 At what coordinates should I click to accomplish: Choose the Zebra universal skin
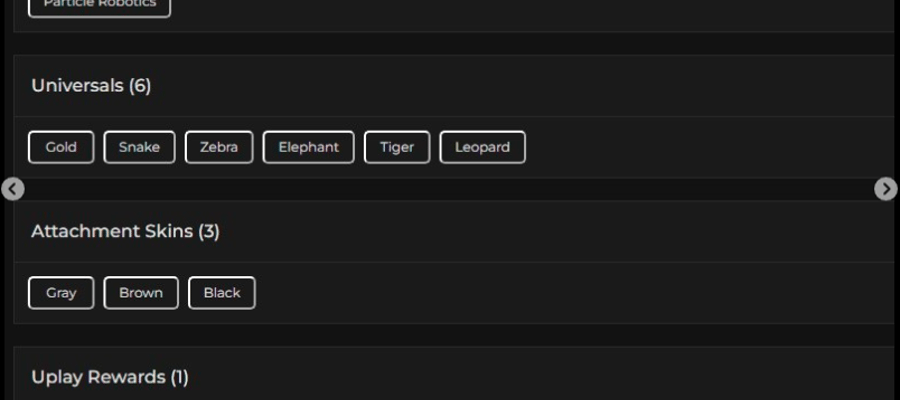[219, 147]
